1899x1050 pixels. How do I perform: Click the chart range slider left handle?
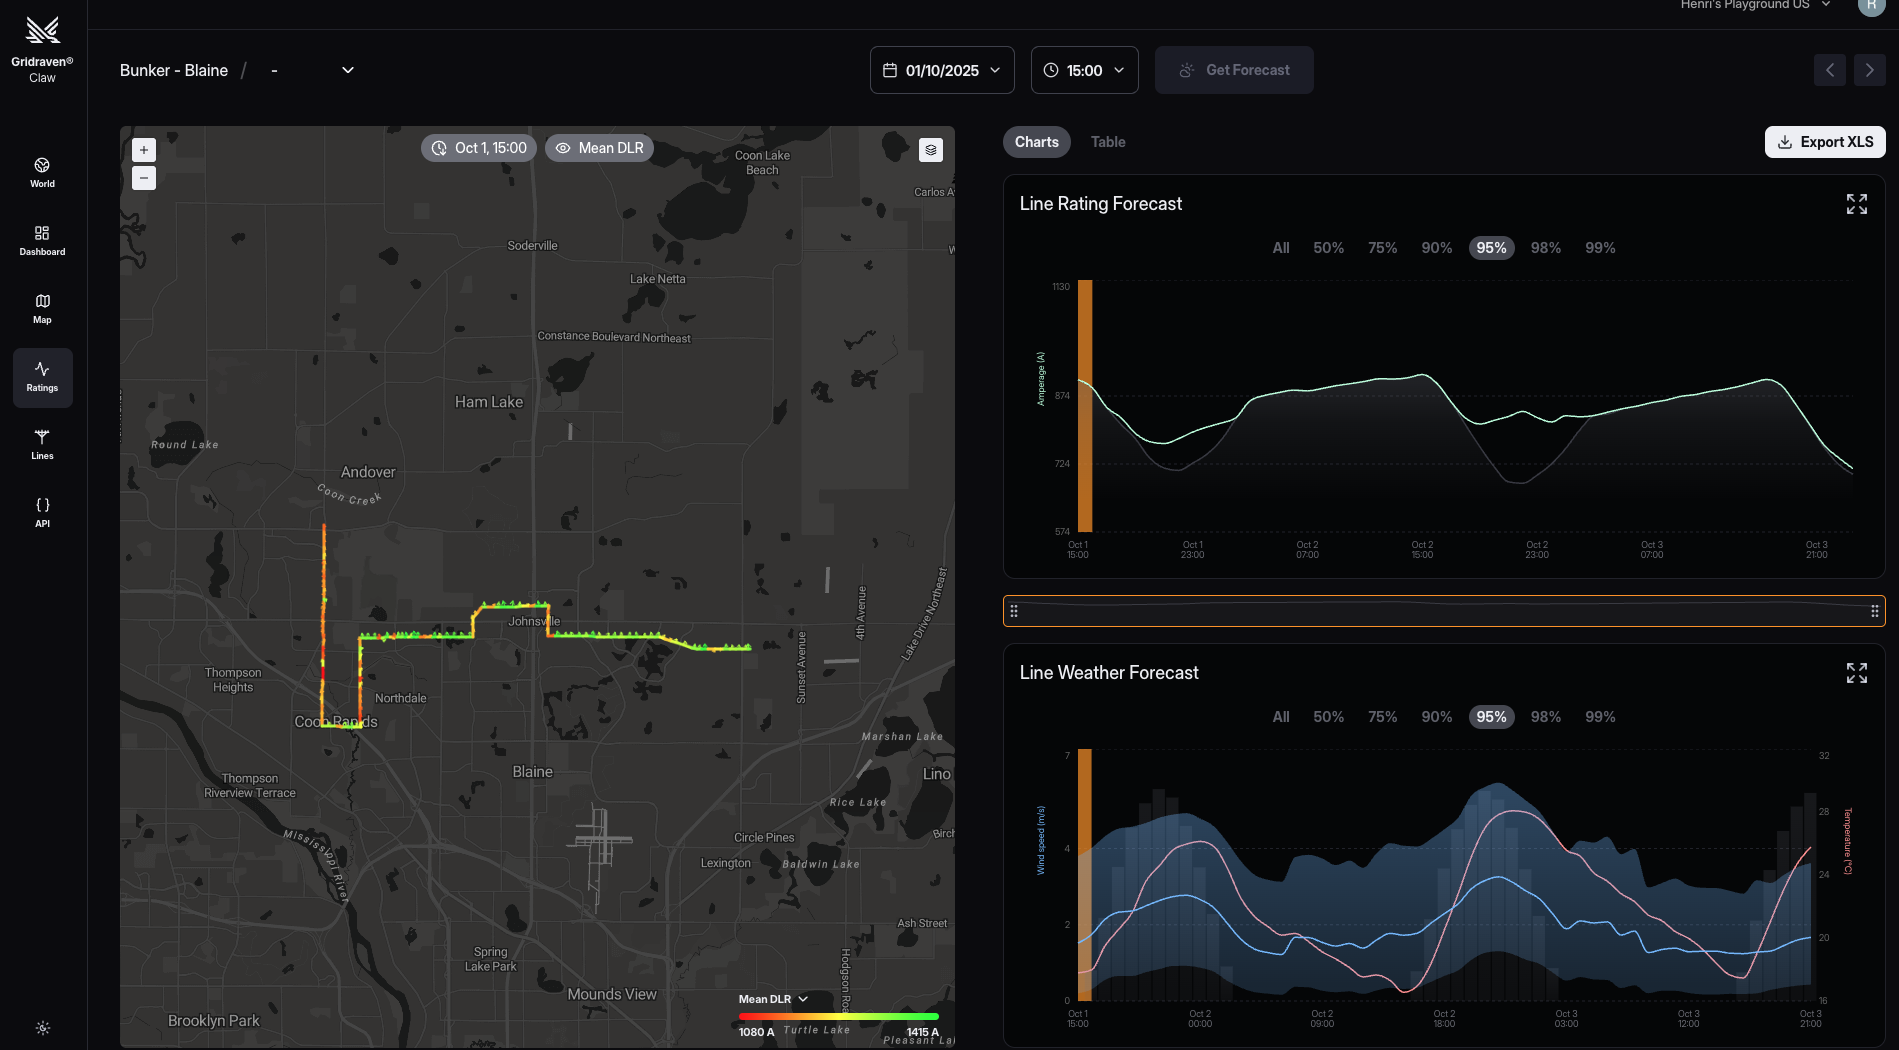pos(1014,611)
